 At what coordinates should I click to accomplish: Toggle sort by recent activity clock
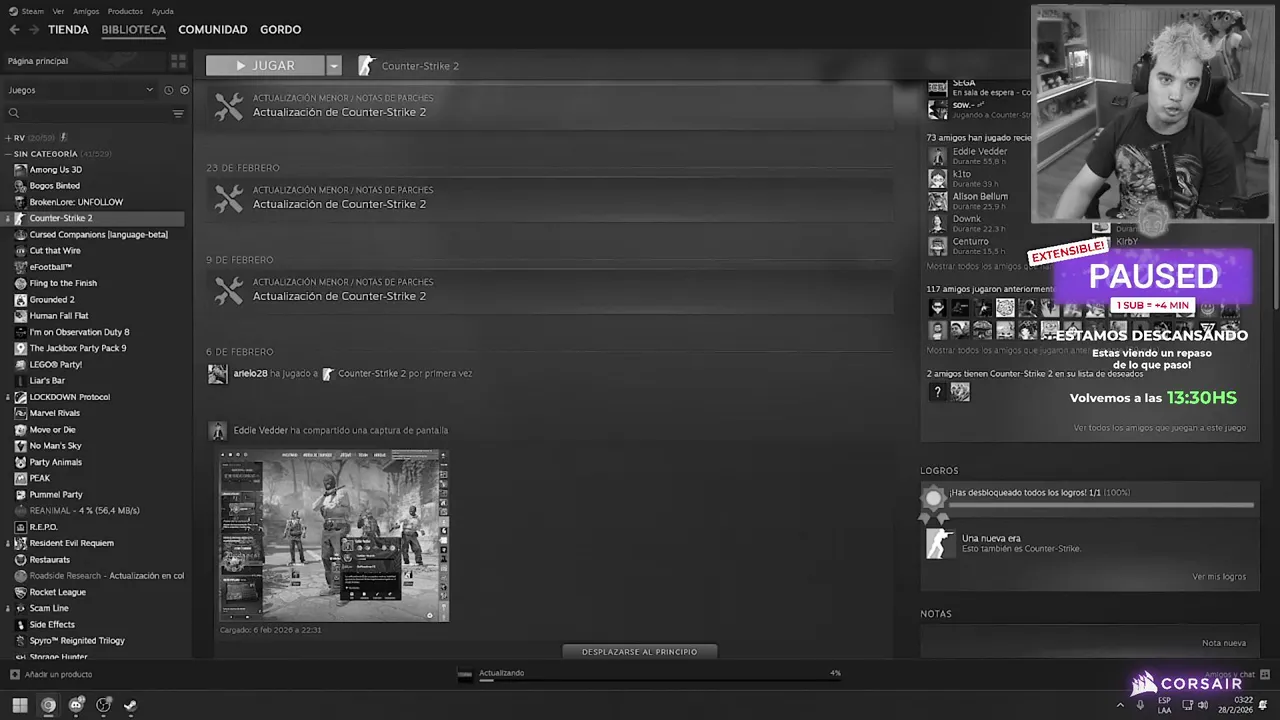pos(168,90)
